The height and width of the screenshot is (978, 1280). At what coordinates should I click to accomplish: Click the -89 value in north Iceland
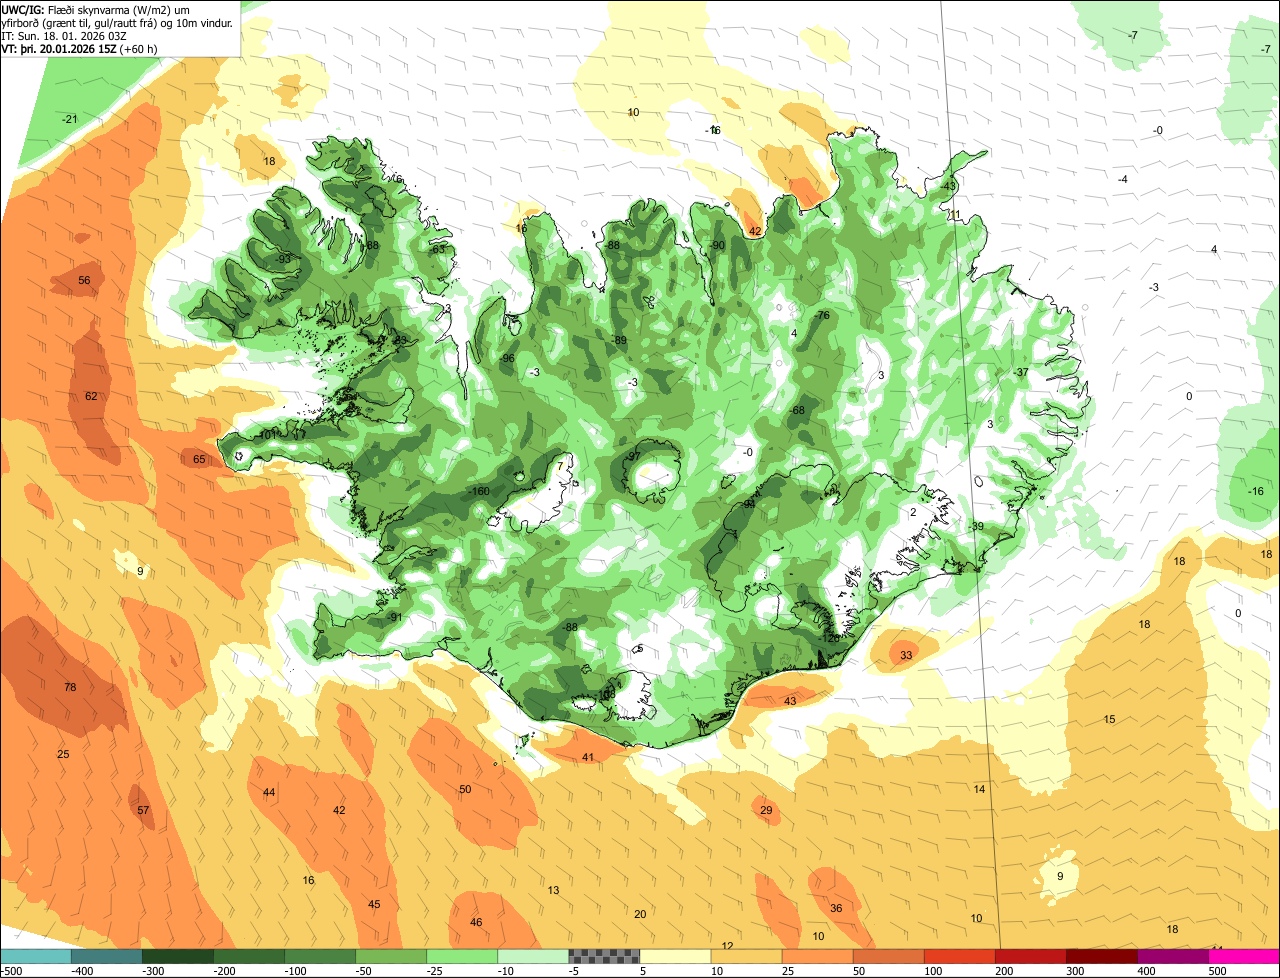(x=619, y=340)
